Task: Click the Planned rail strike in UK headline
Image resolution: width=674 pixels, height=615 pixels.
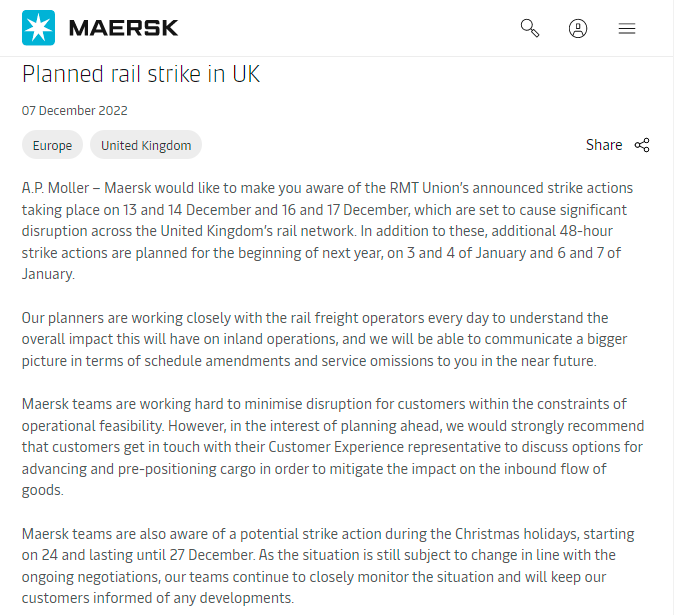Action: coord(141,74)
